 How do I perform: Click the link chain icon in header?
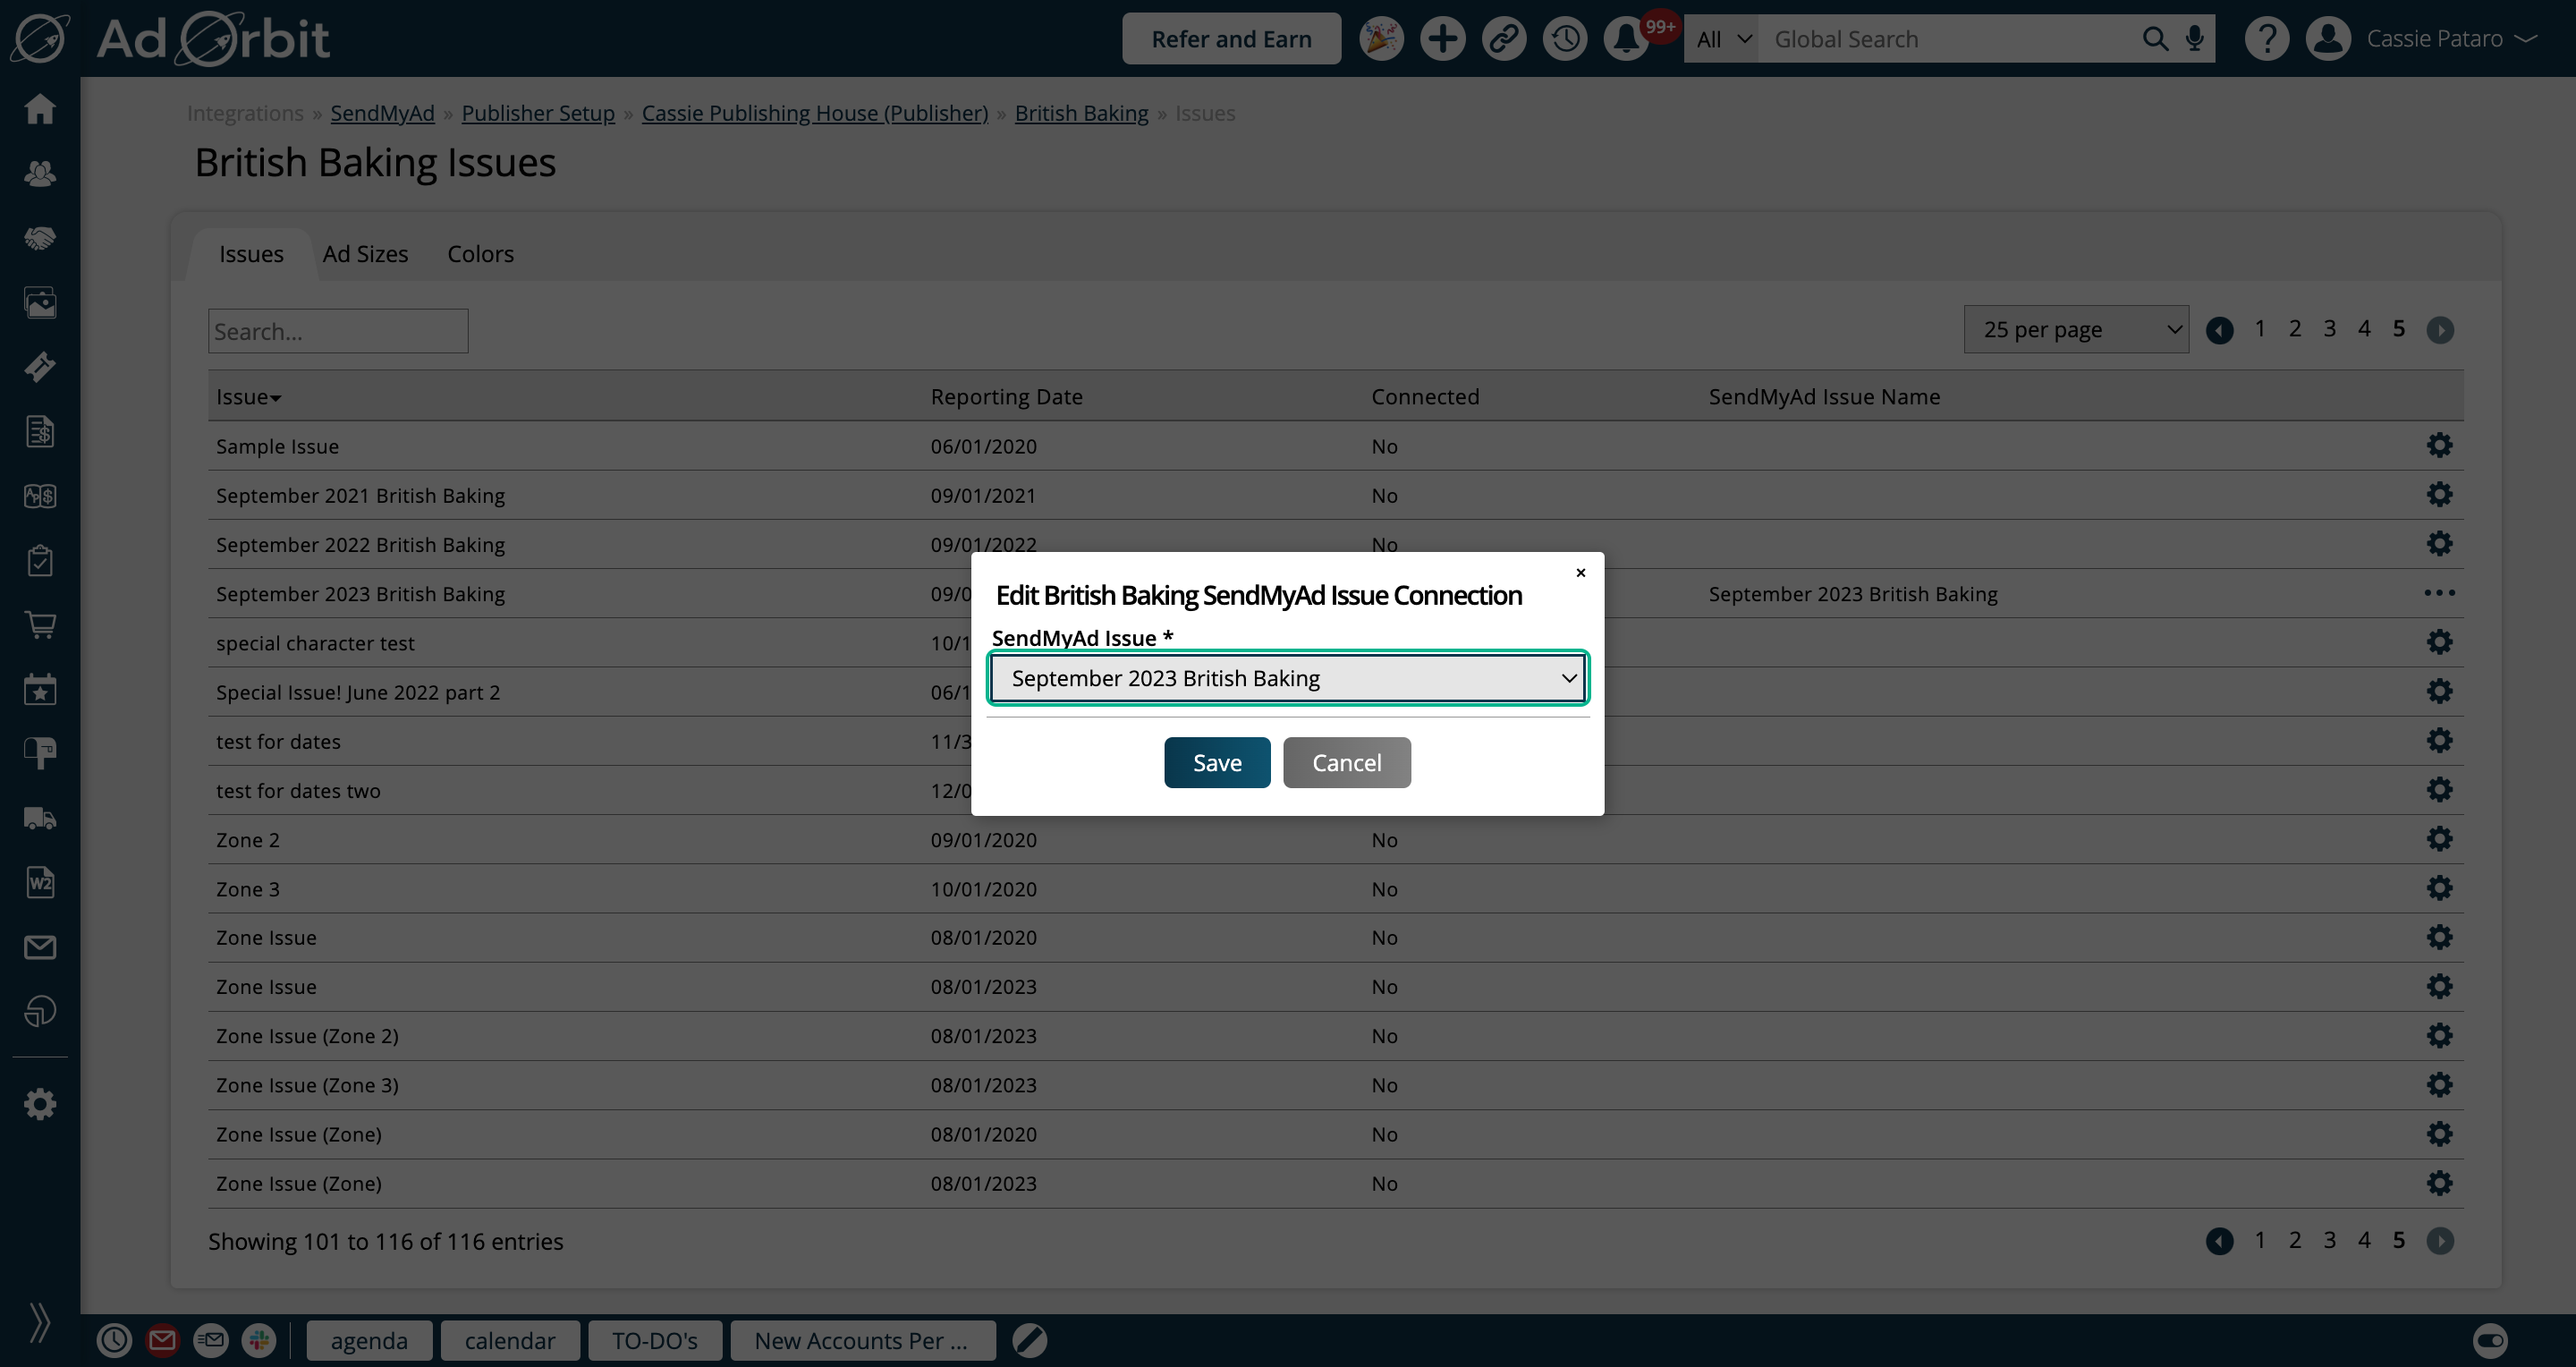click(1503, 39)
